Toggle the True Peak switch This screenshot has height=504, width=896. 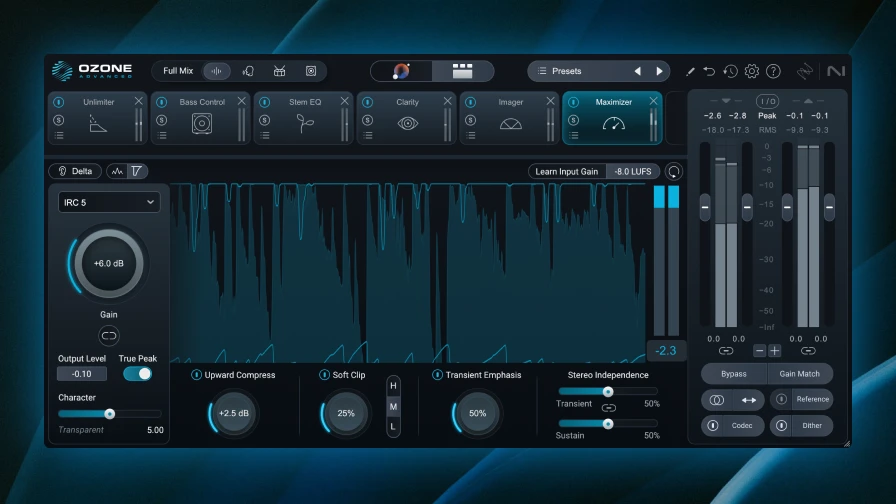[138, 373]
